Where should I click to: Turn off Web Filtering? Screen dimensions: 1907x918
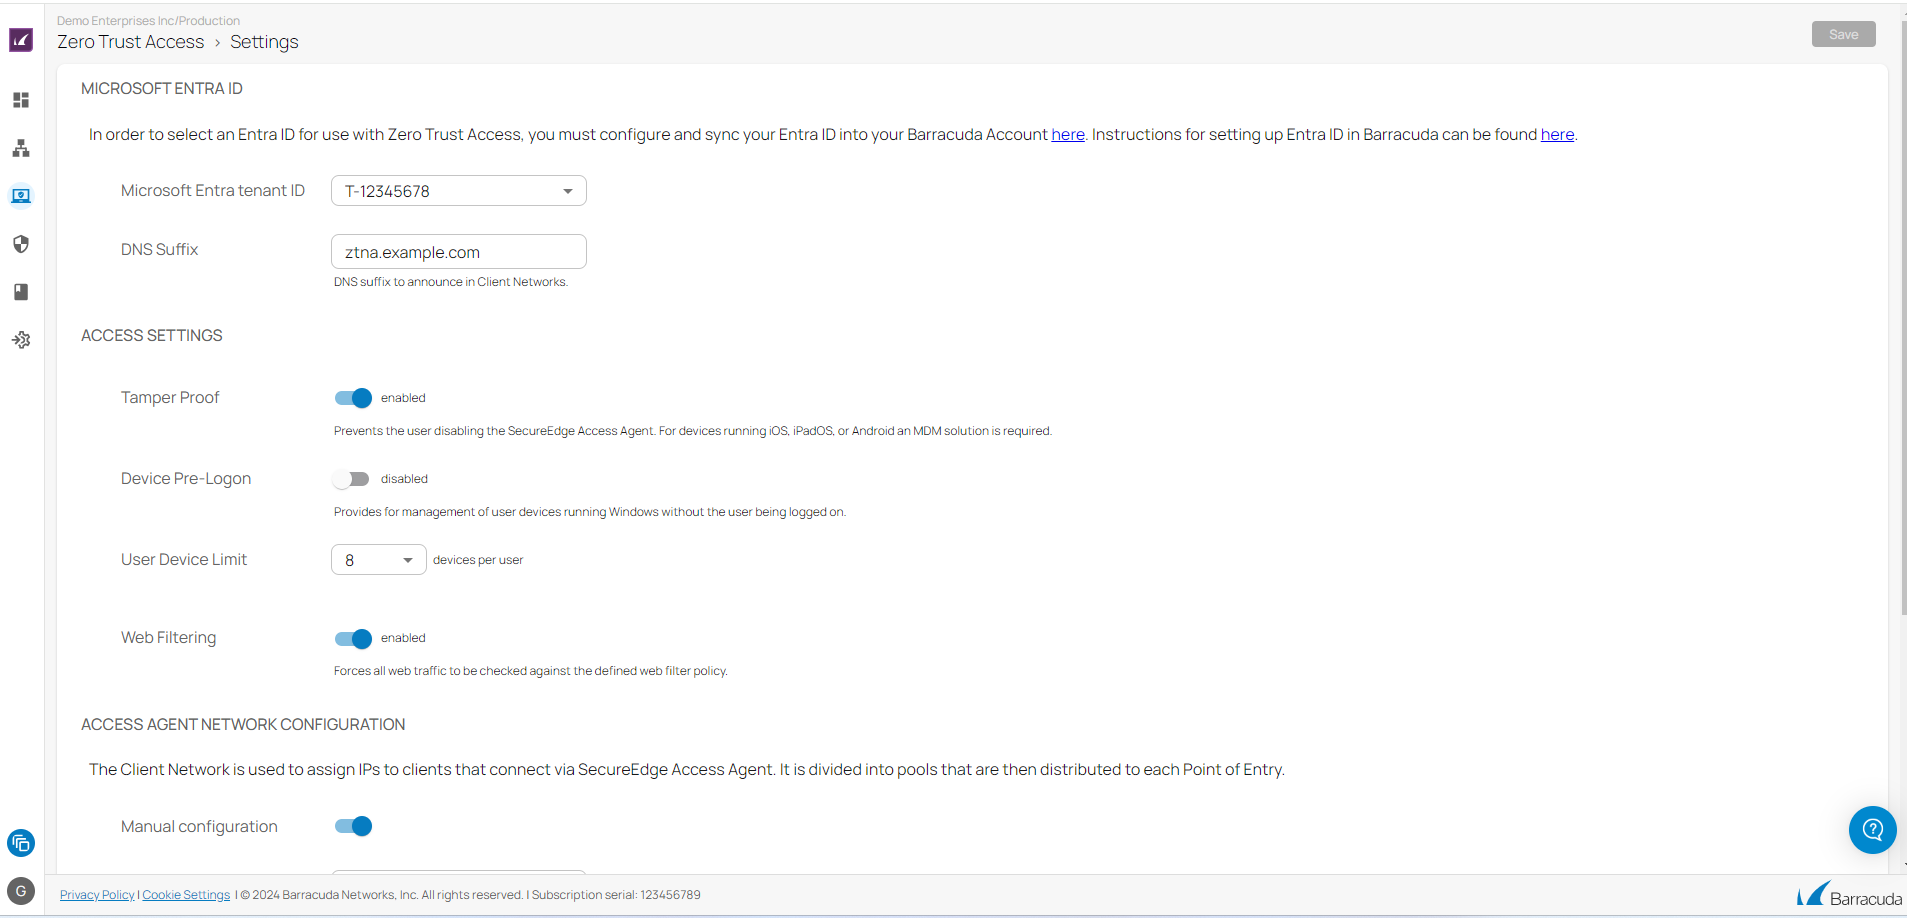(352, 638)
